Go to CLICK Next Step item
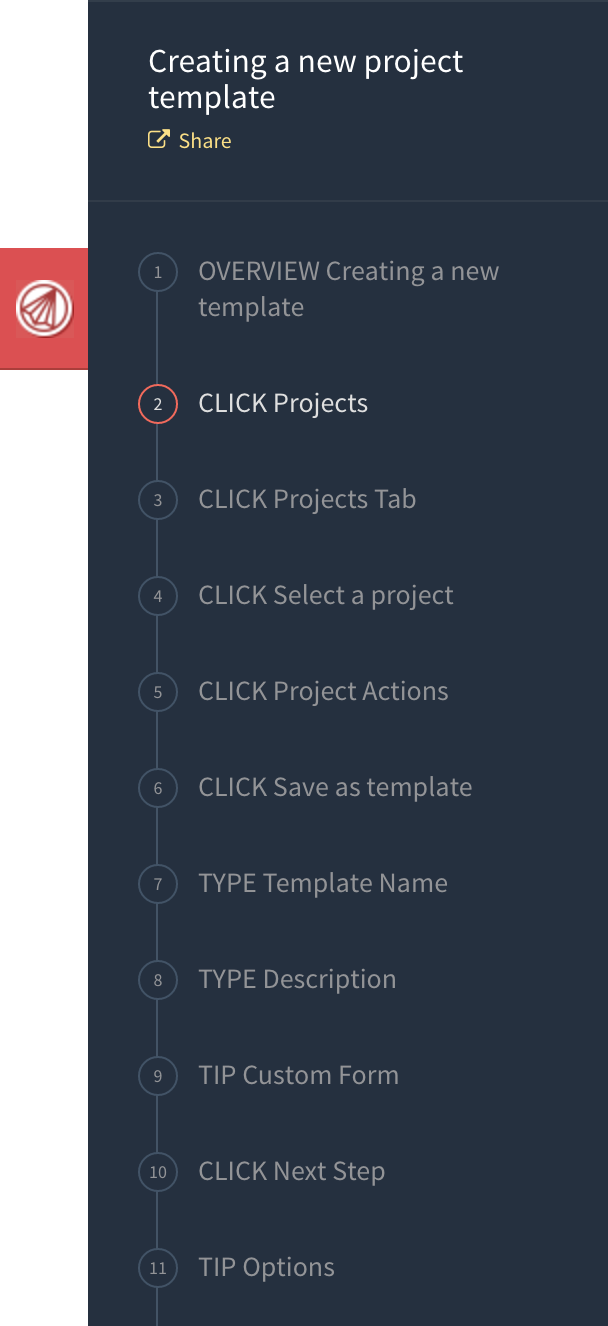Screen dimensions: 608x1326 point(291,1172)
